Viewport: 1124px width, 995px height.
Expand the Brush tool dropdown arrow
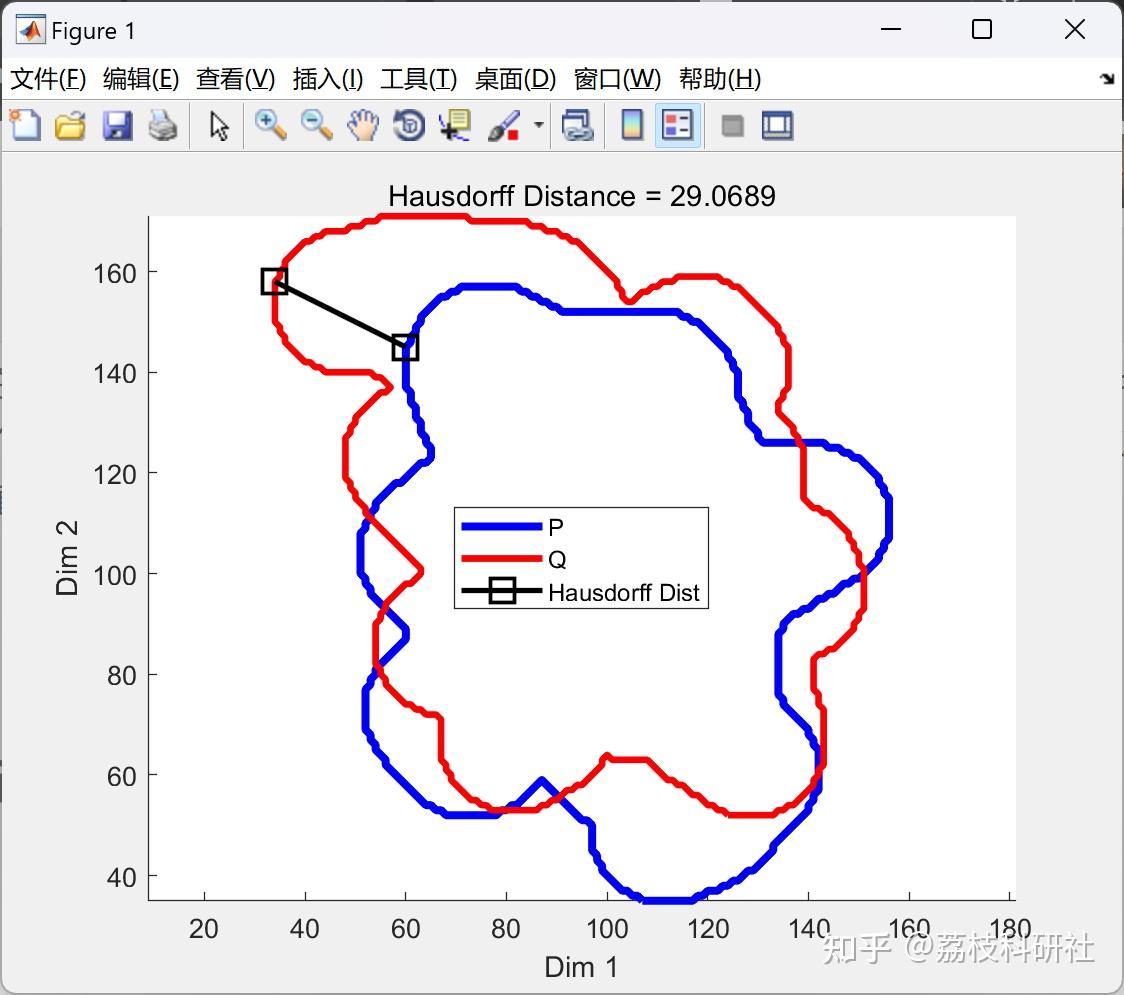(x=539, y=125)
